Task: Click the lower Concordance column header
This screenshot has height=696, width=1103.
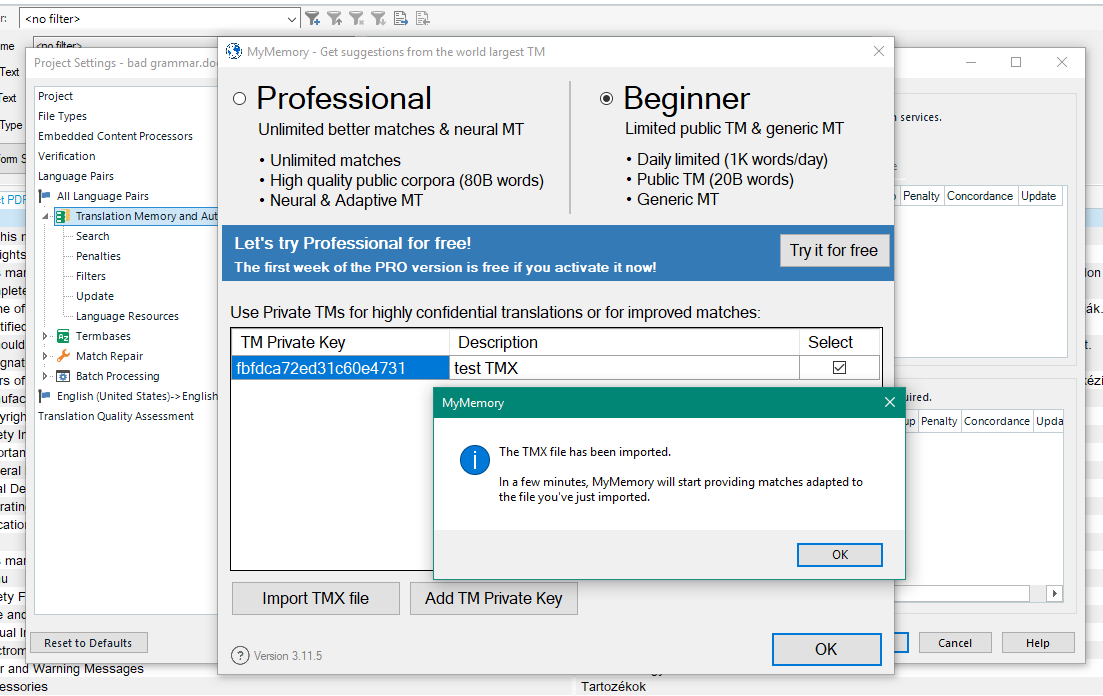Action: pyautogui.click(x=997, y=421)
